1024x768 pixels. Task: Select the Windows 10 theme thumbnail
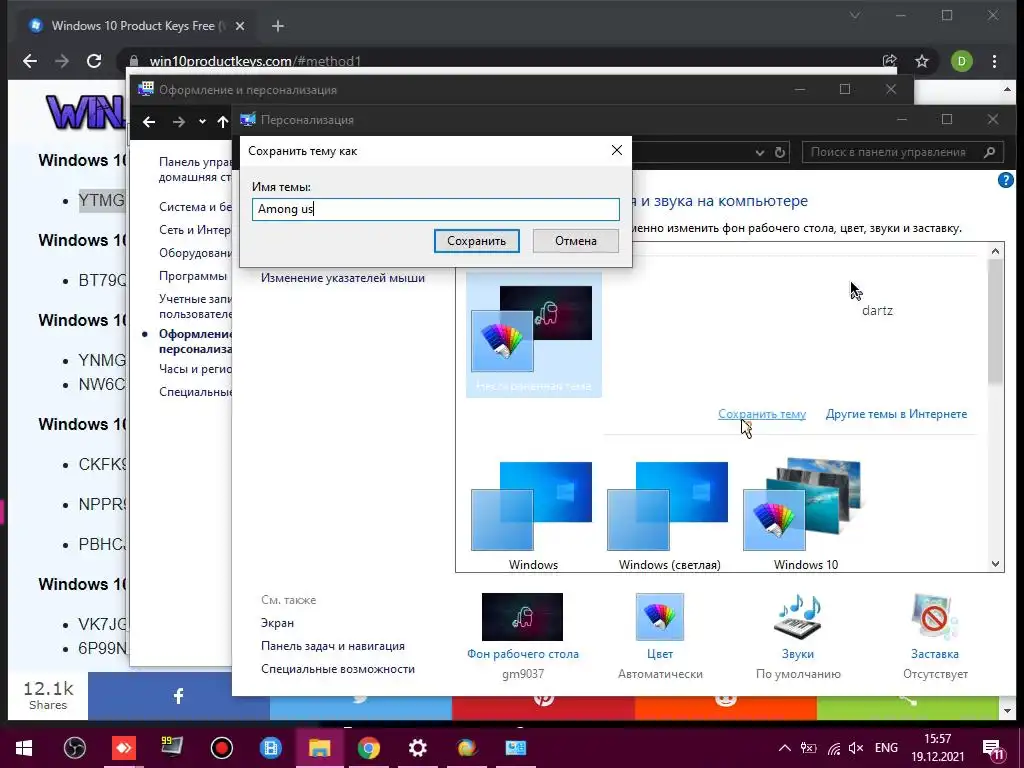(805, 516)
